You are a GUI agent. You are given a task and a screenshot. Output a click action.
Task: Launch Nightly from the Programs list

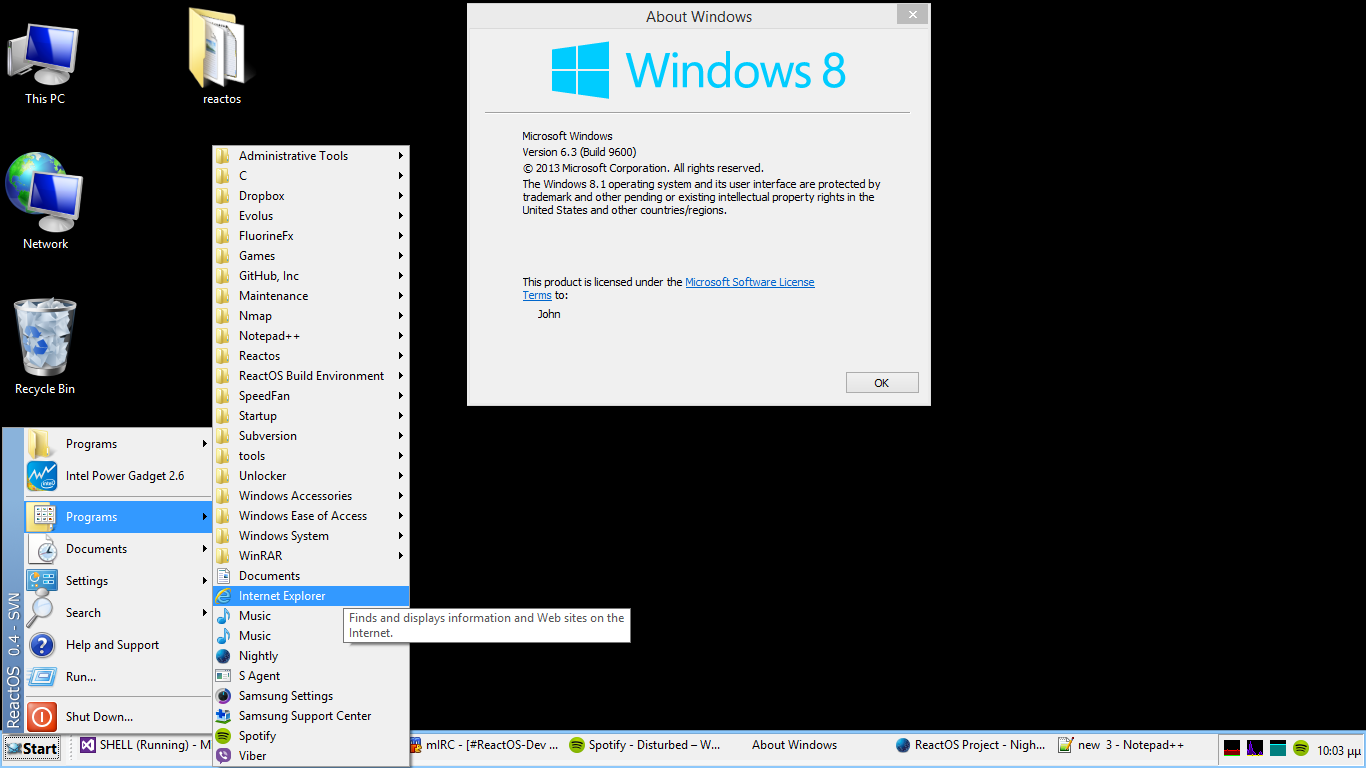point(311,656)
